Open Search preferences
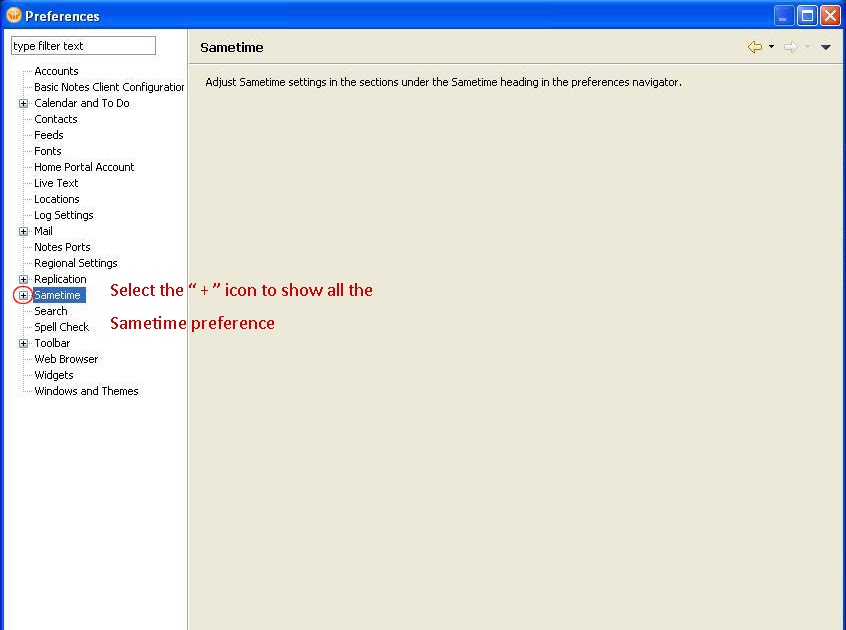The height and width of the screenshot is (630, 846). pos(51,311)
